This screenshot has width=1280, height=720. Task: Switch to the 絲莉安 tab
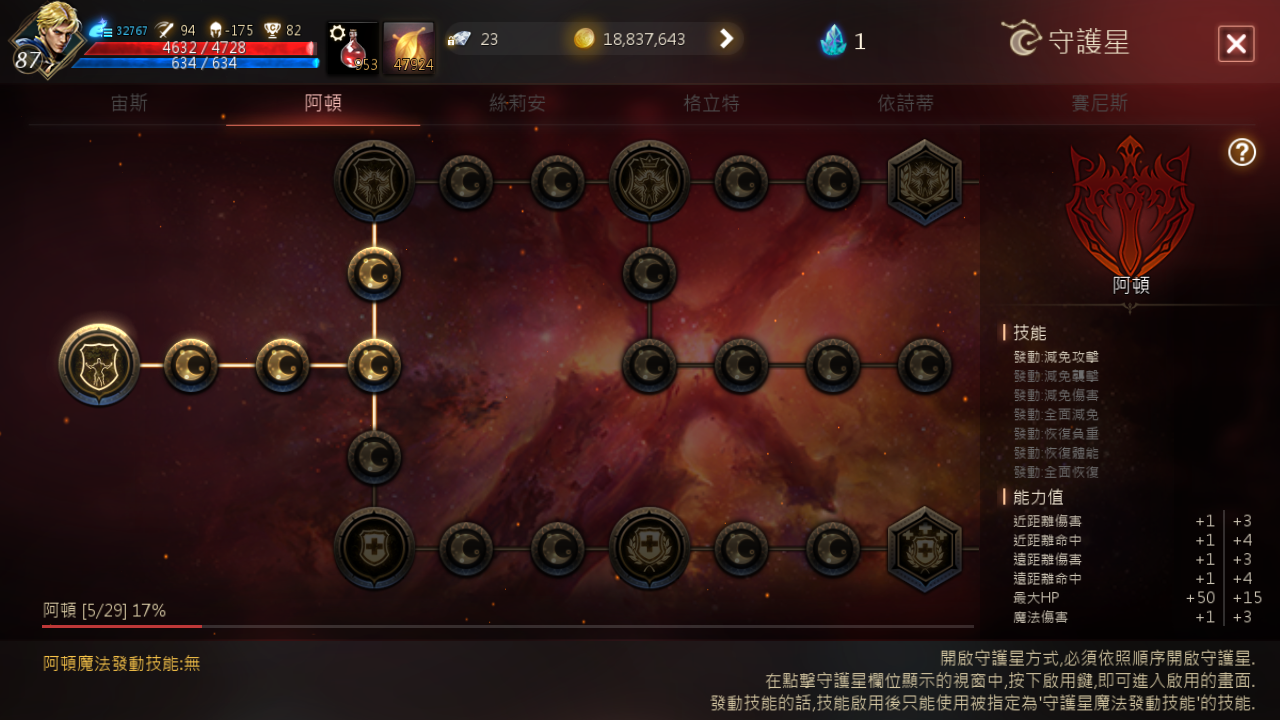[517, 103]
